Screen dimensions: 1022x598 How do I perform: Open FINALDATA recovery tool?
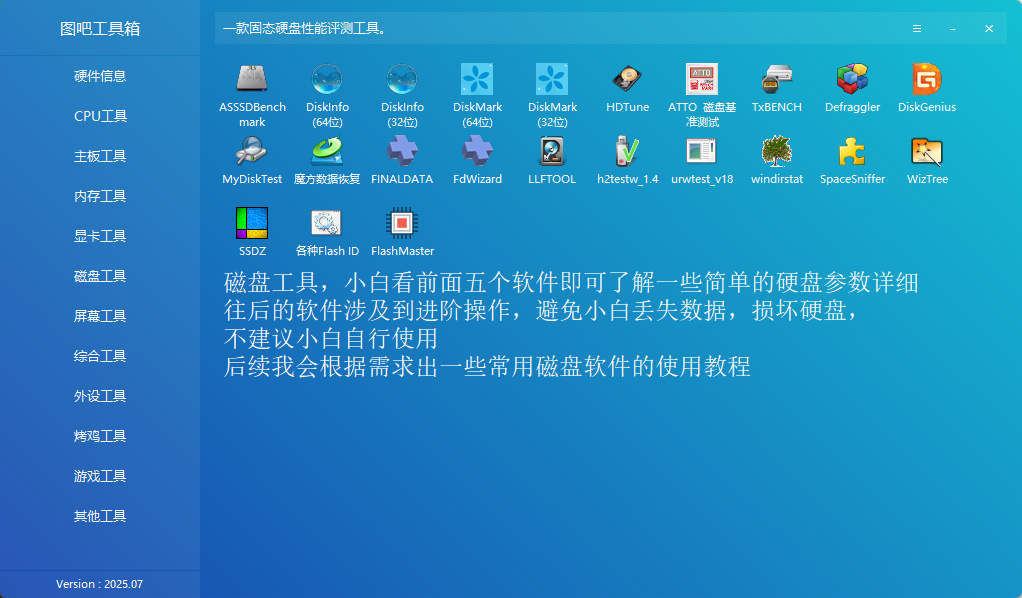(x=402, y=160)
